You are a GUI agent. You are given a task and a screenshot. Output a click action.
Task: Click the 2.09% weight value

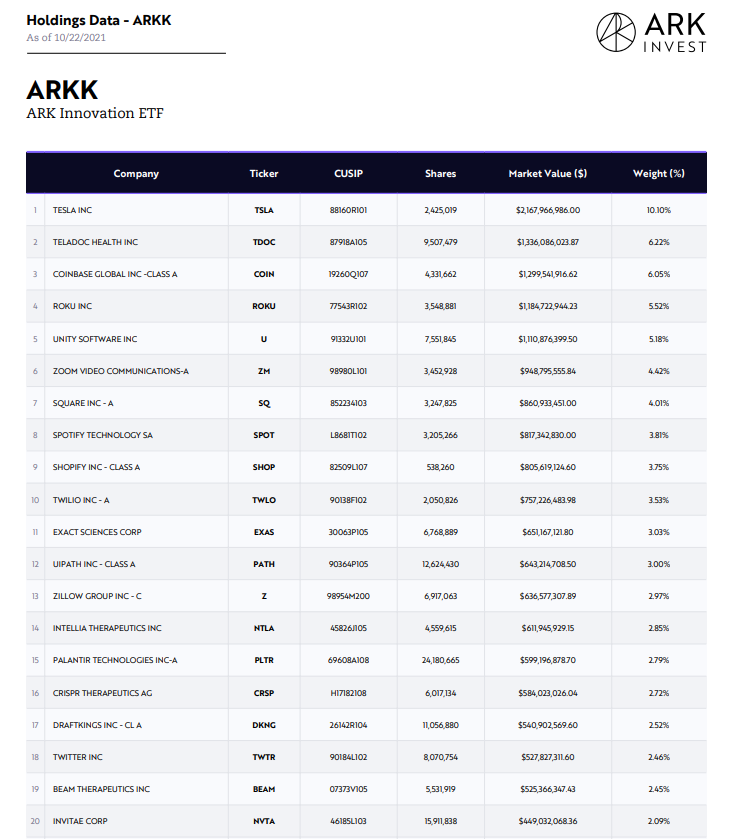[x=659, y=822]
